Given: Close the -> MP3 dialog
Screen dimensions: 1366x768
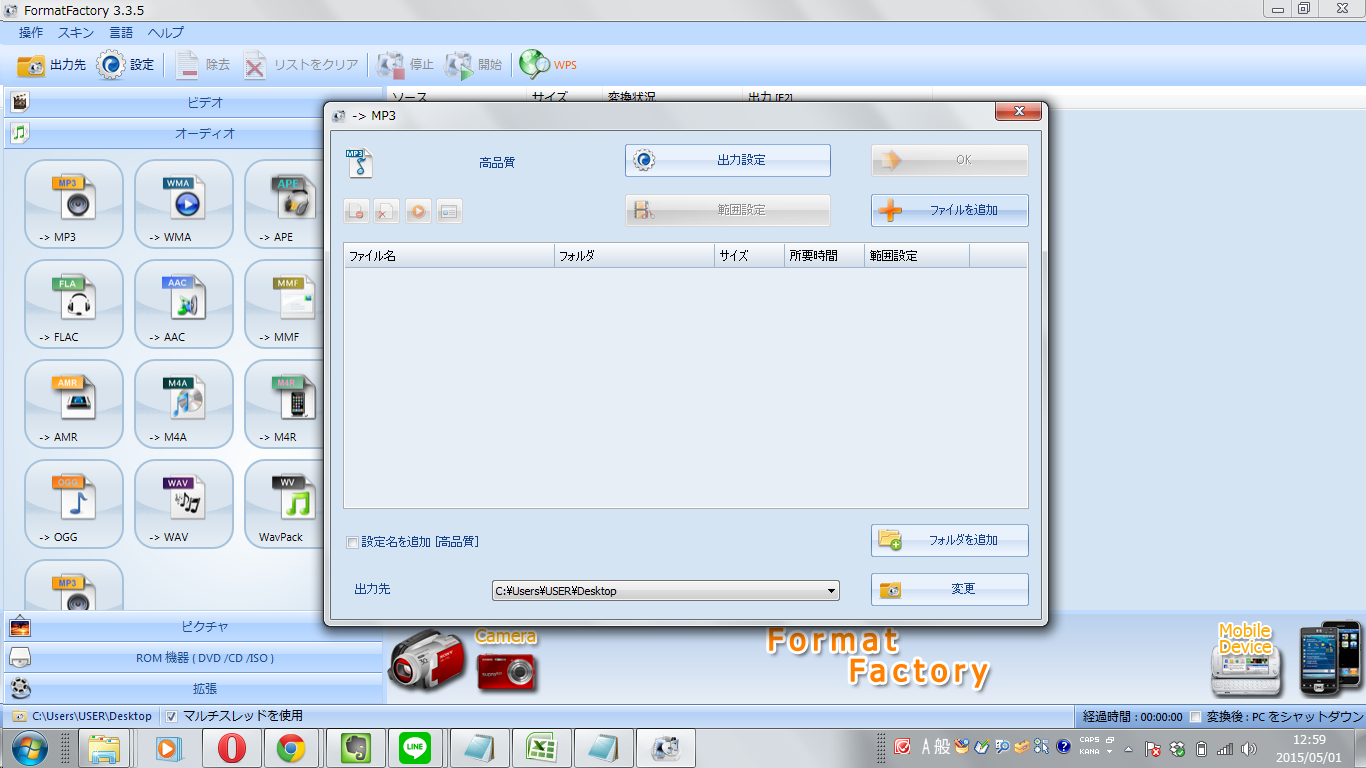Looking at the screenshot, I should click(x=1019, y=111).
